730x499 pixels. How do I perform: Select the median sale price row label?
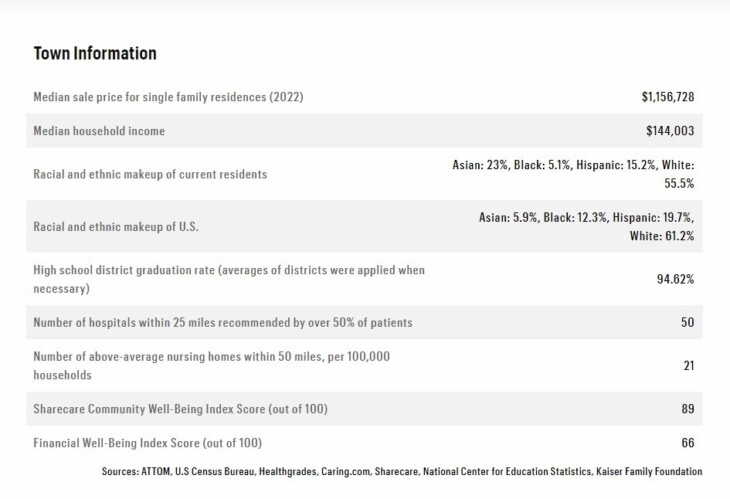168,97
